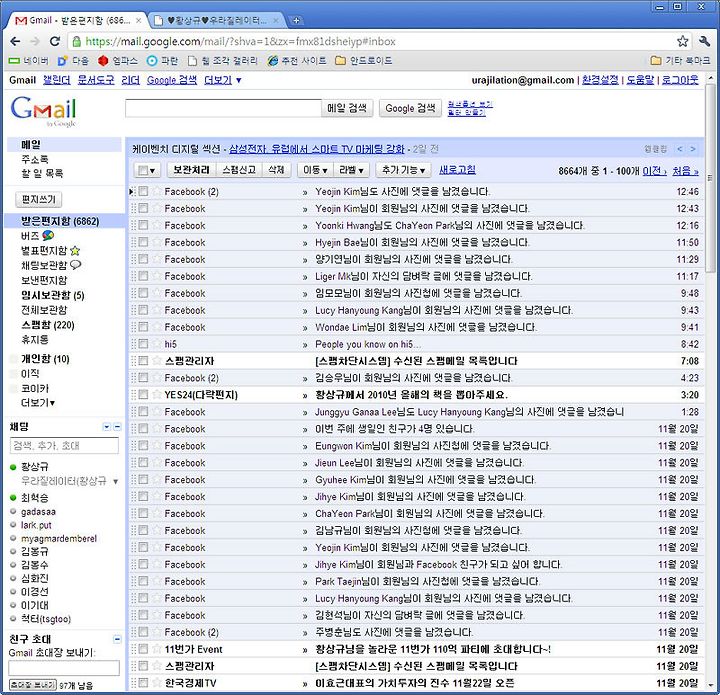Open the 추천 사이트 bookmark
This screenshot has width=720, height=695.
point(297,61)
